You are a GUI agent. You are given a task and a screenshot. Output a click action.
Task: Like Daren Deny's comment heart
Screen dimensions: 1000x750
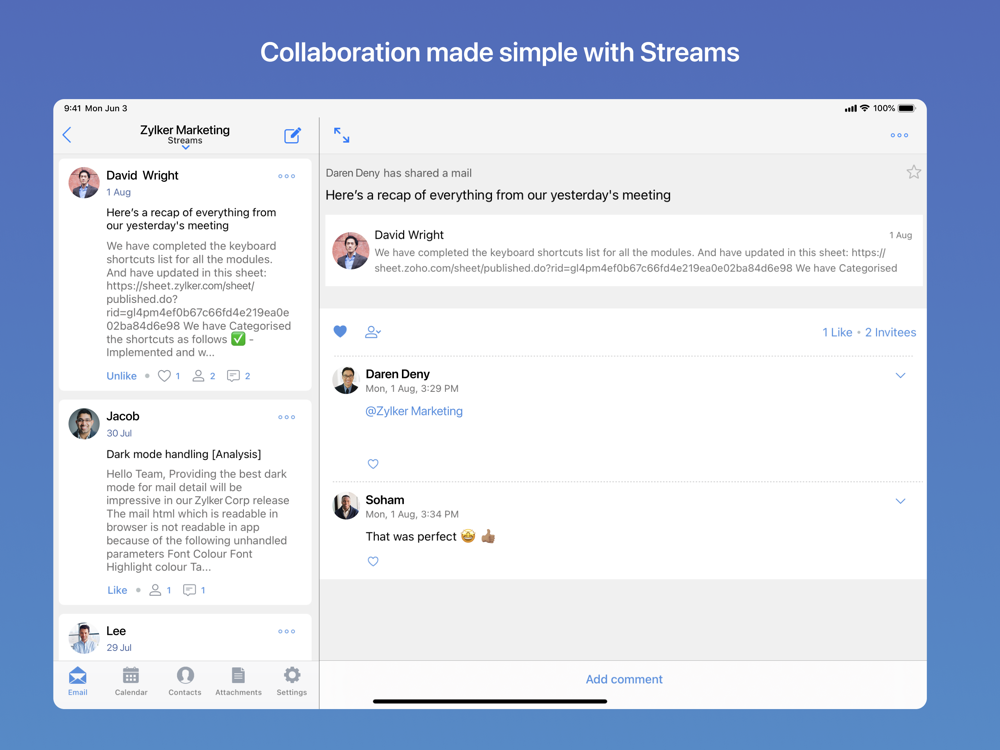[373, 464]
